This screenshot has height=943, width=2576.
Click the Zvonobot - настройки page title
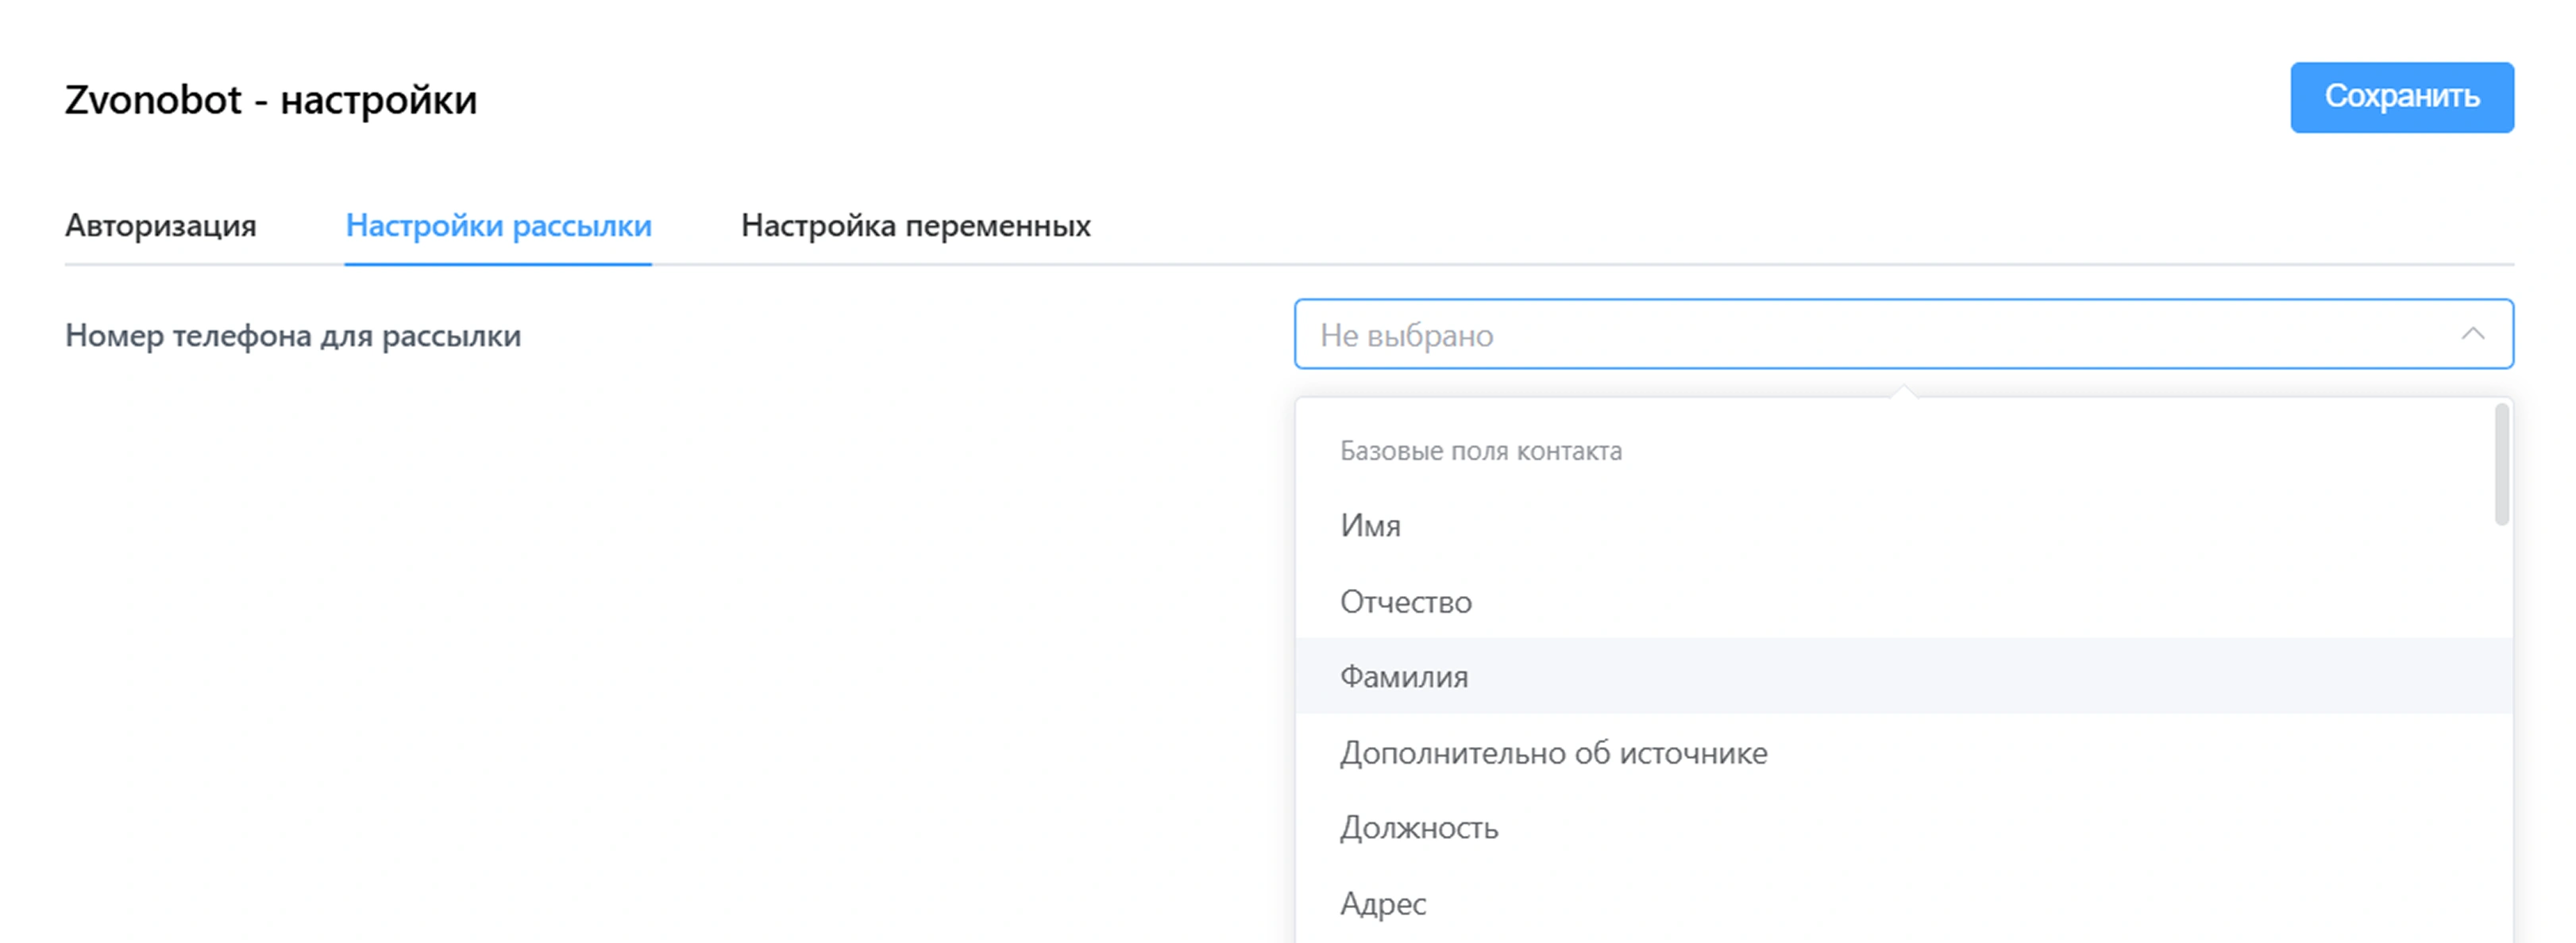(271, 100)
